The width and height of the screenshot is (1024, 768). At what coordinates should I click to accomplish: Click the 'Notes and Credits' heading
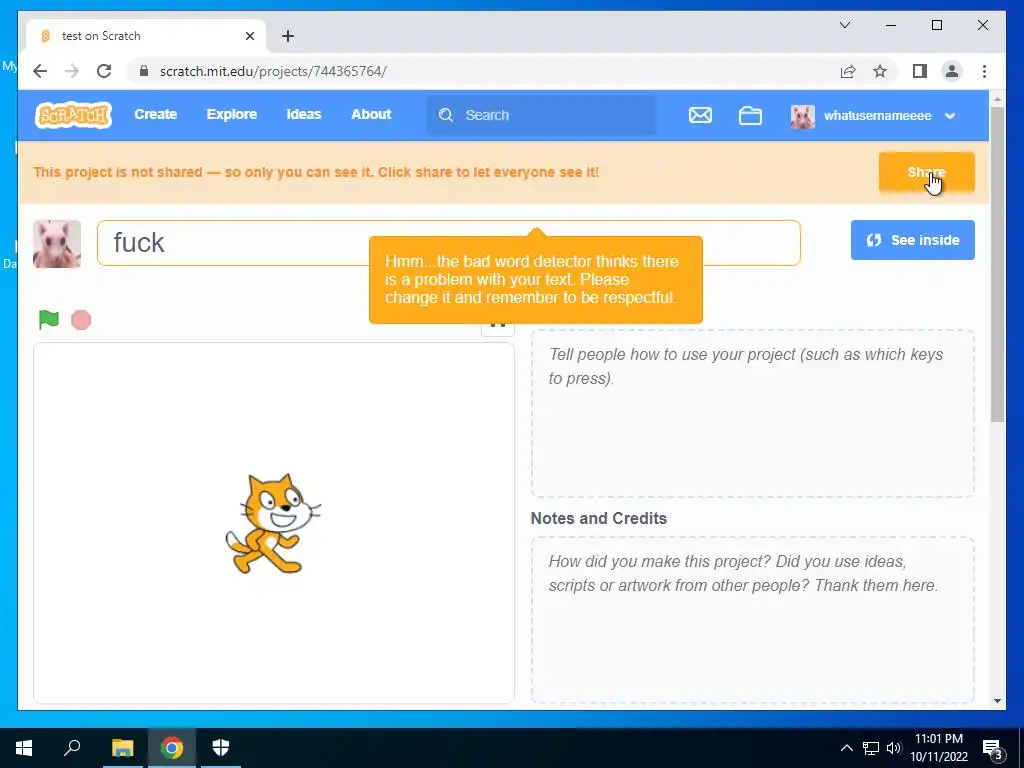pyautogui.click(x=599, y=519)
